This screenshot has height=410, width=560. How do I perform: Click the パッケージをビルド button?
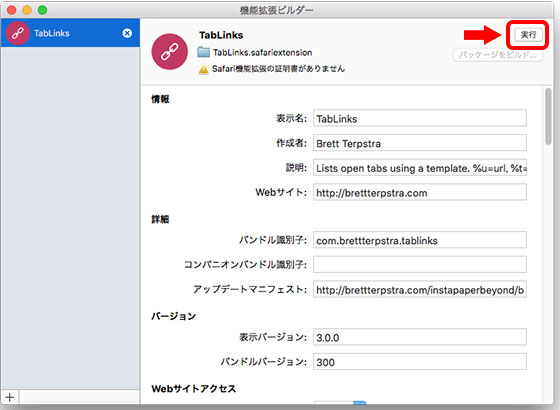coord(498,55)
